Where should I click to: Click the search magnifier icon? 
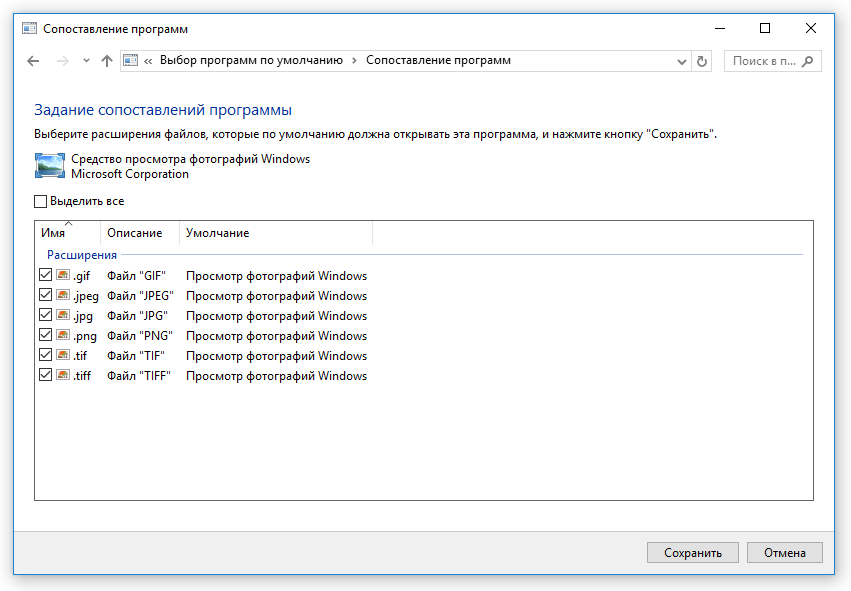tap(808, 61)
